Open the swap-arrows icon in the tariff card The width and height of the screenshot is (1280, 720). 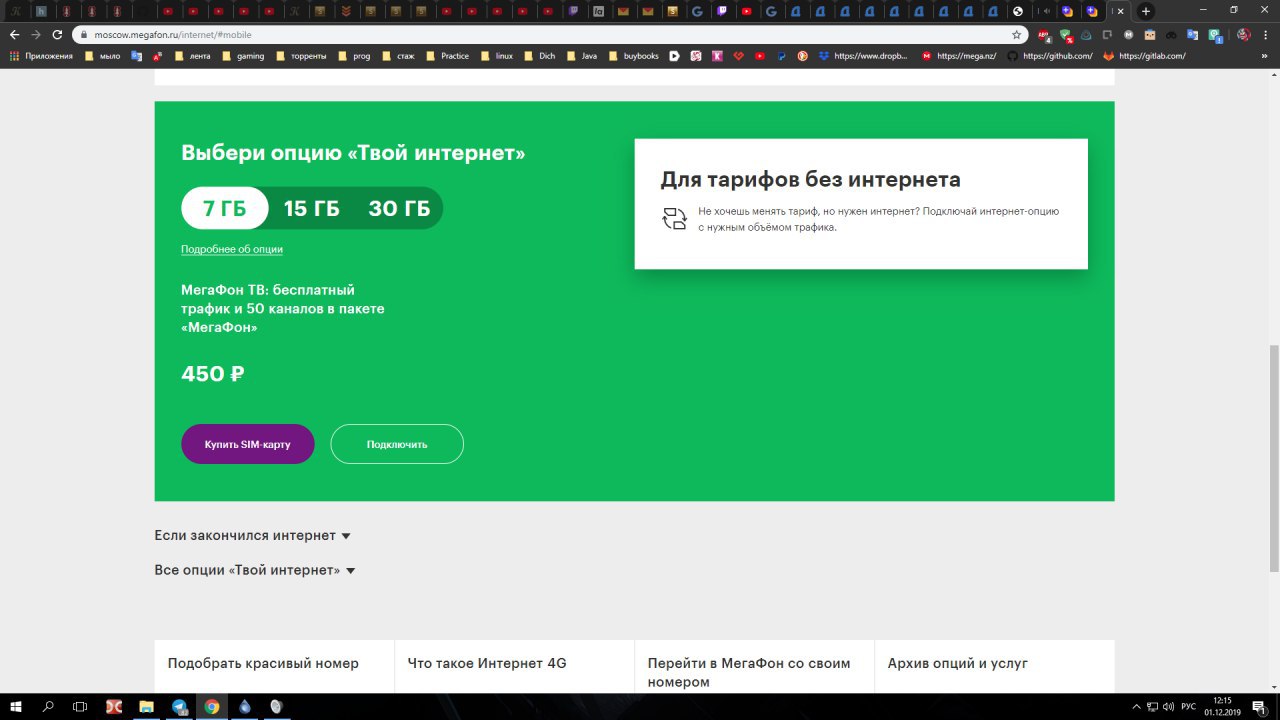pos(675,219)
